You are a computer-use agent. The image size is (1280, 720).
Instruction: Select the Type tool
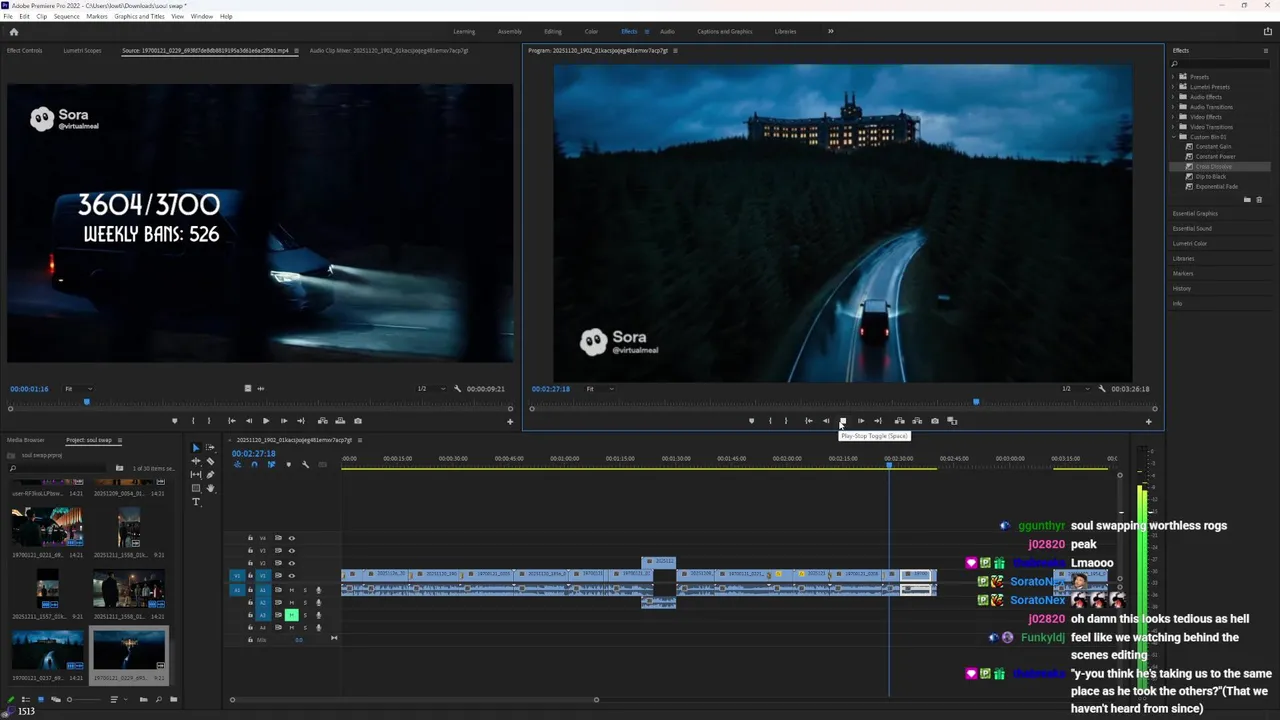[x=196, y=502]
